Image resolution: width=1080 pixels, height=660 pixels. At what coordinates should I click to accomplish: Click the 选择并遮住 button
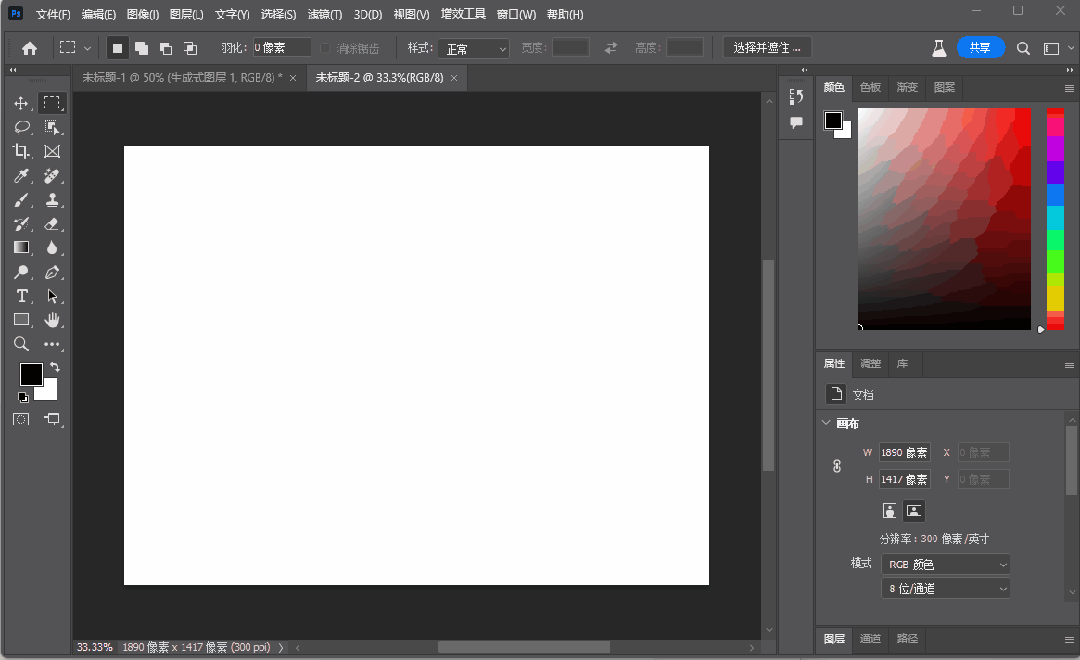pos(767,48)
